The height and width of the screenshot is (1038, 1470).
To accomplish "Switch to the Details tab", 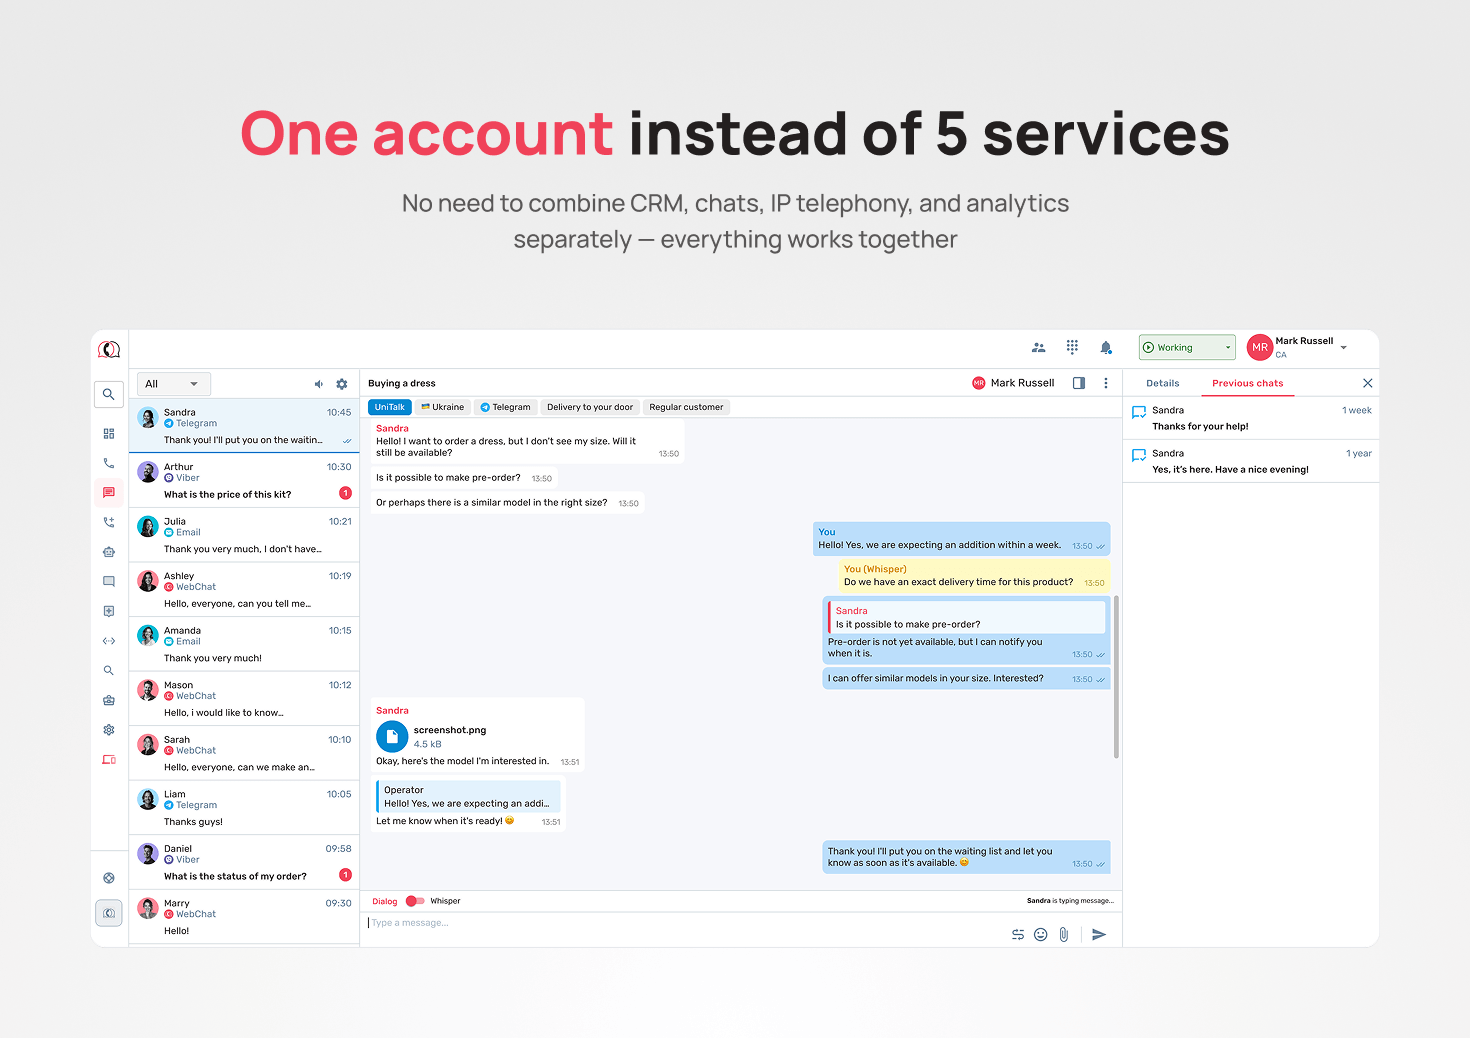I will tap(1163, 383).
